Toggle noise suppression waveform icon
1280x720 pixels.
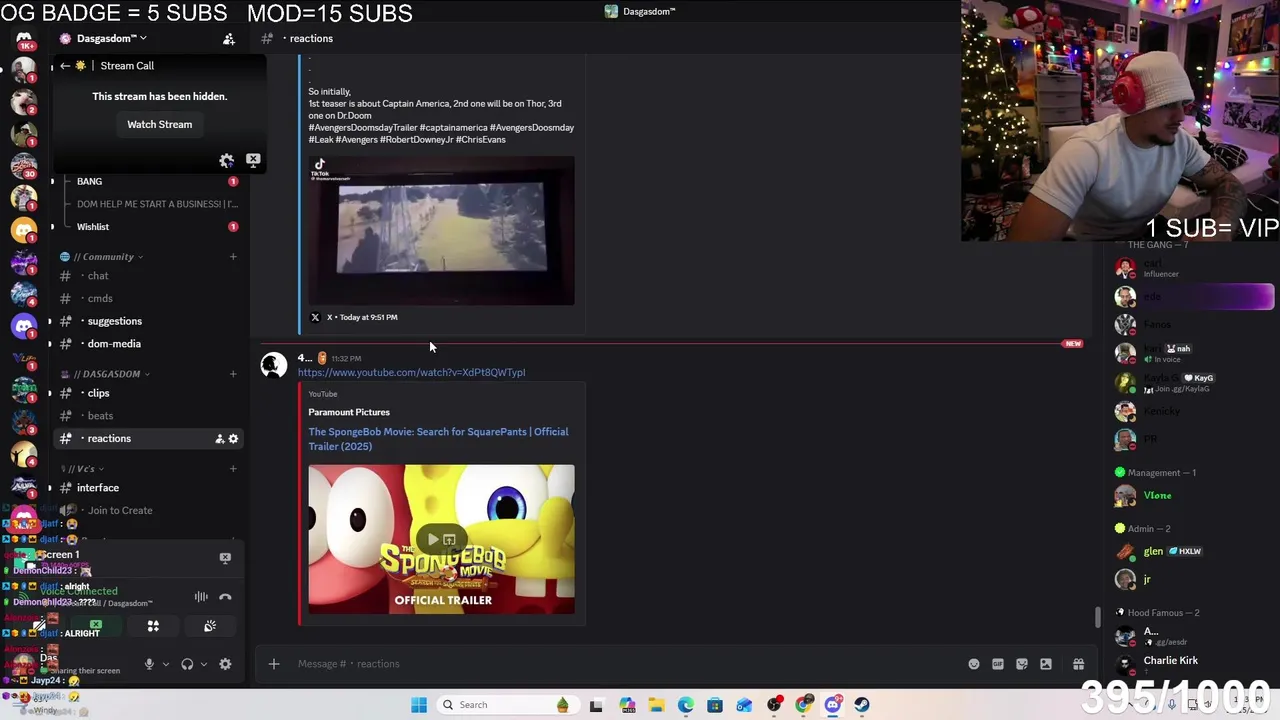pyautogui.click(x=201, y=597)
